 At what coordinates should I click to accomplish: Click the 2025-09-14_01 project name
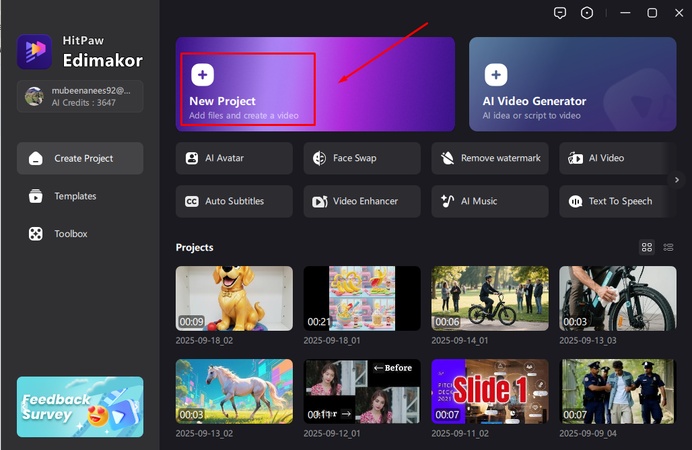(x=460, y=341)
